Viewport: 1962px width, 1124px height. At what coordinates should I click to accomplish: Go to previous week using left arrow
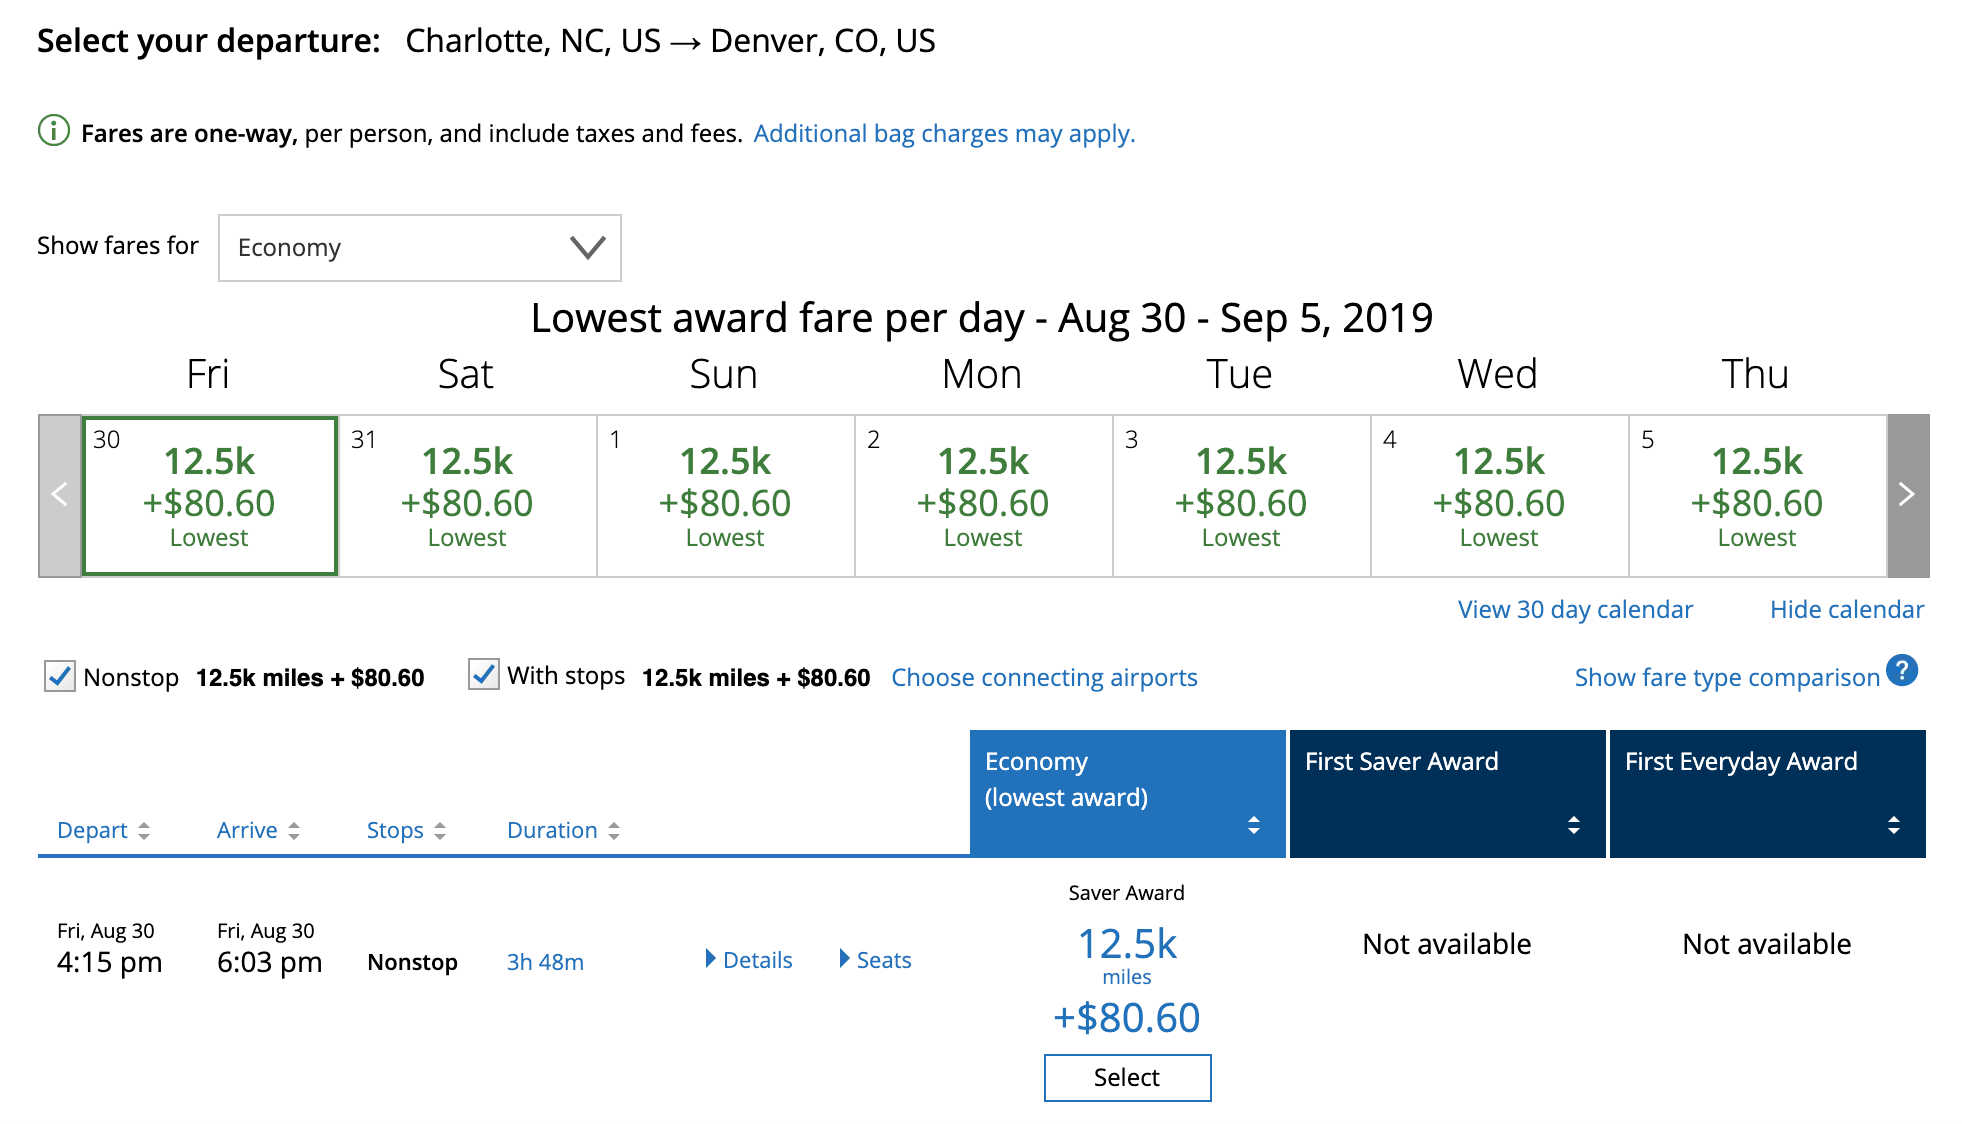(x=60, y=495)
